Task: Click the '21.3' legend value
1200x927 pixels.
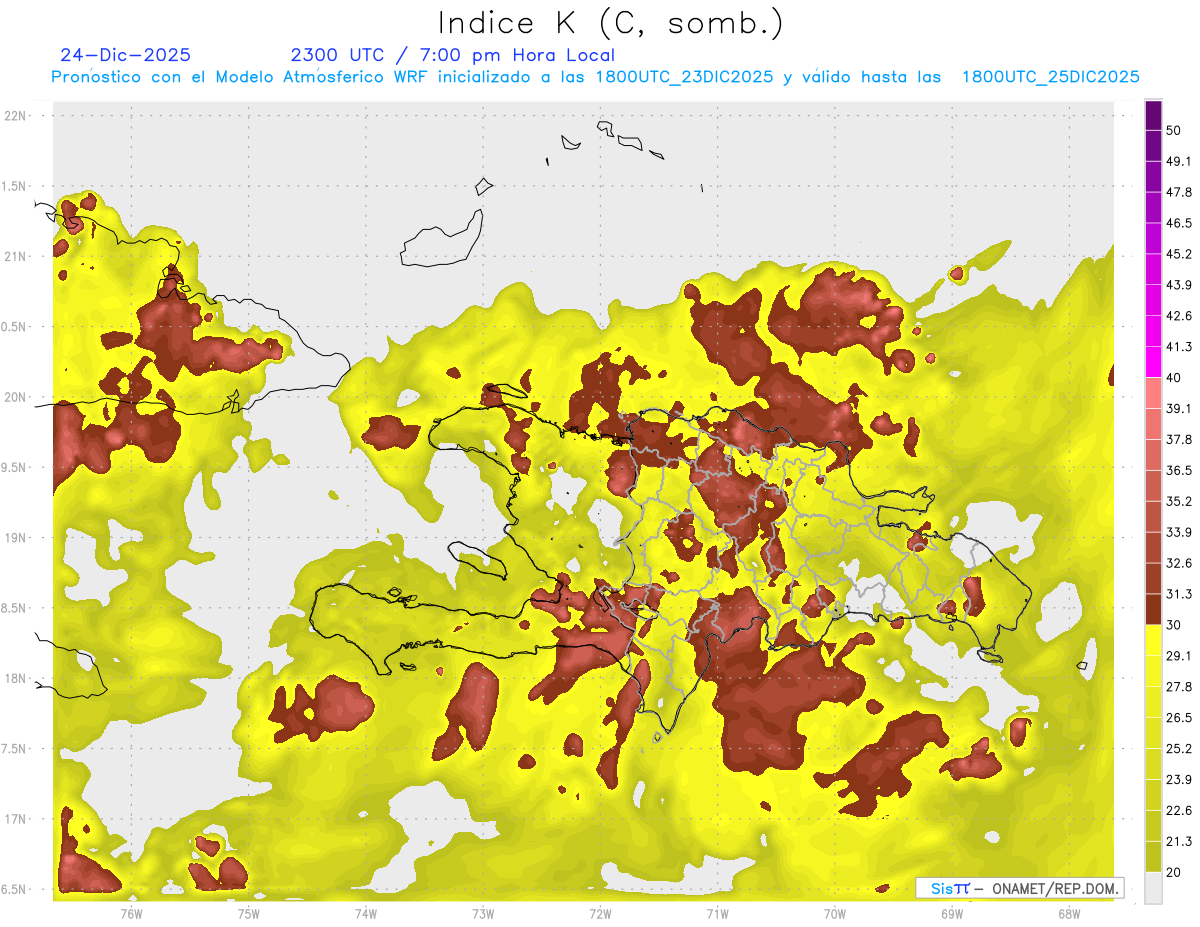Action: tap(1178, 841)
